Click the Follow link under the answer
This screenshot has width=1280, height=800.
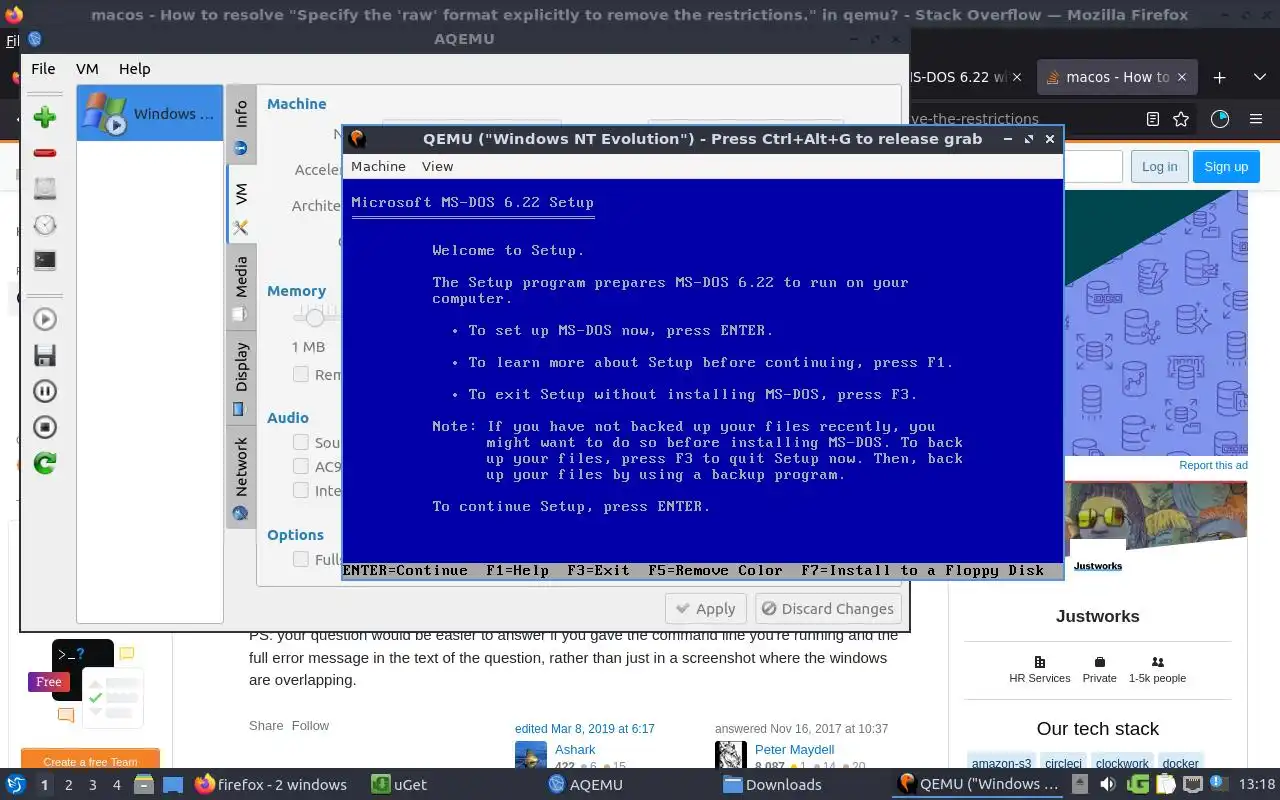pyautogui.click(x=310, y=725)
